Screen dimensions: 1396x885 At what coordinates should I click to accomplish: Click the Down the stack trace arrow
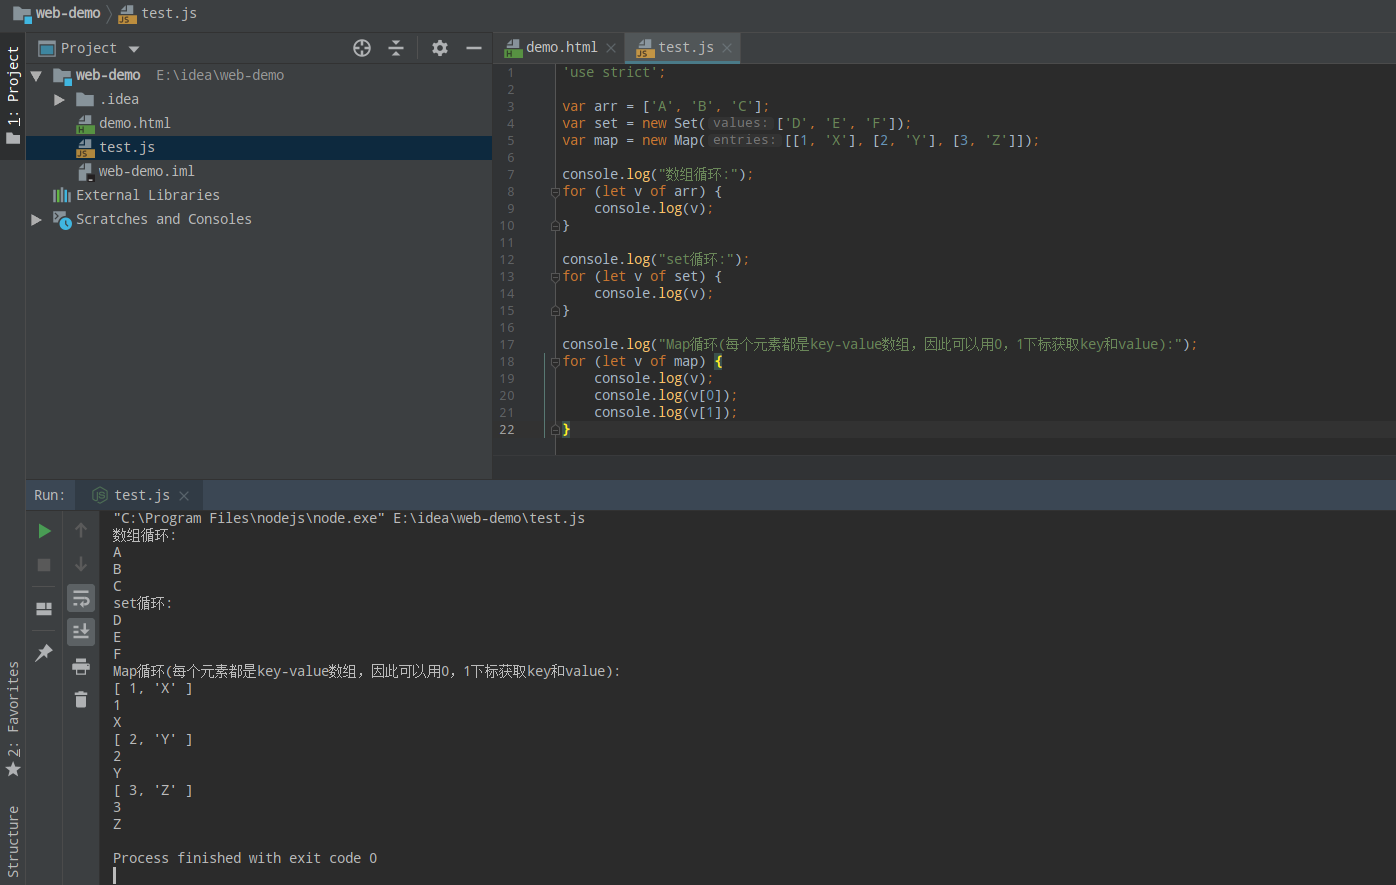click(81, 564)
